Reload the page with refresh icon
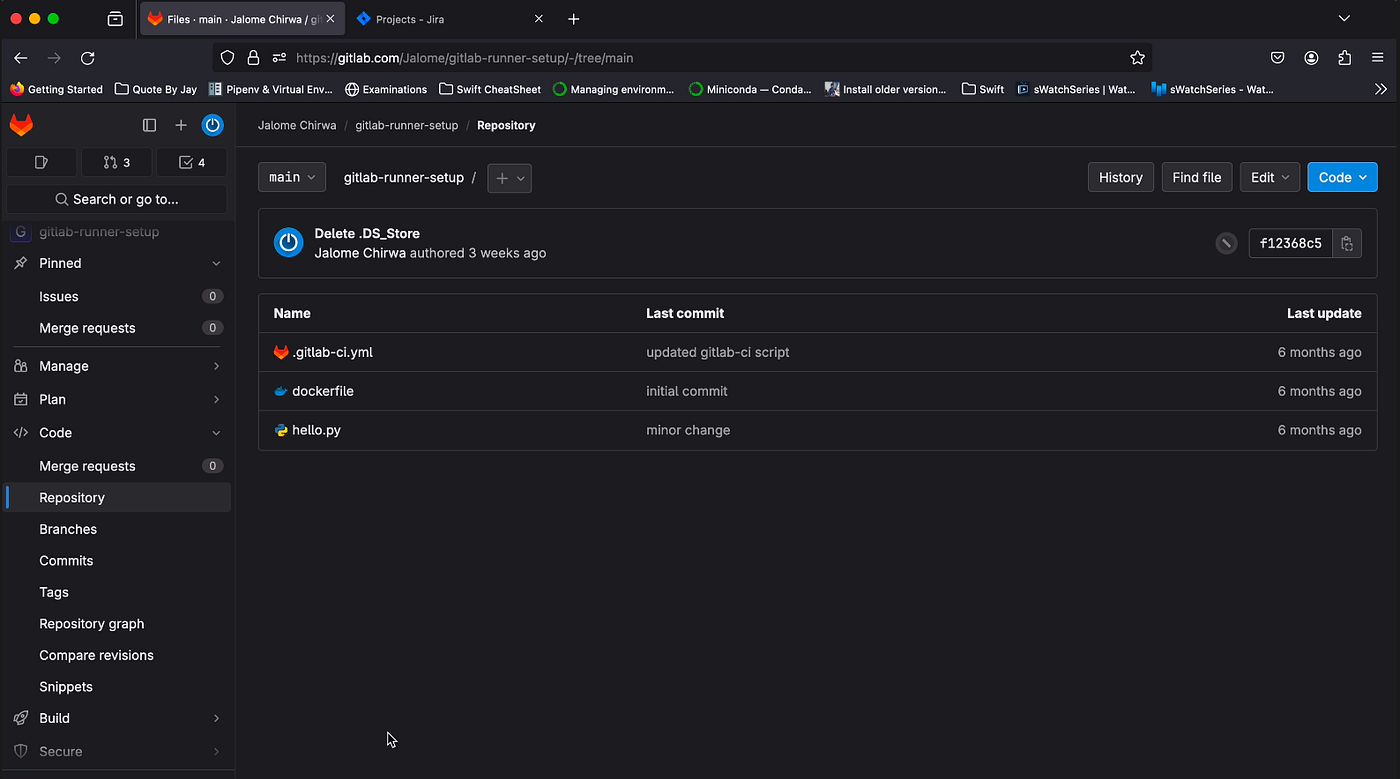 tap(88, 58)
